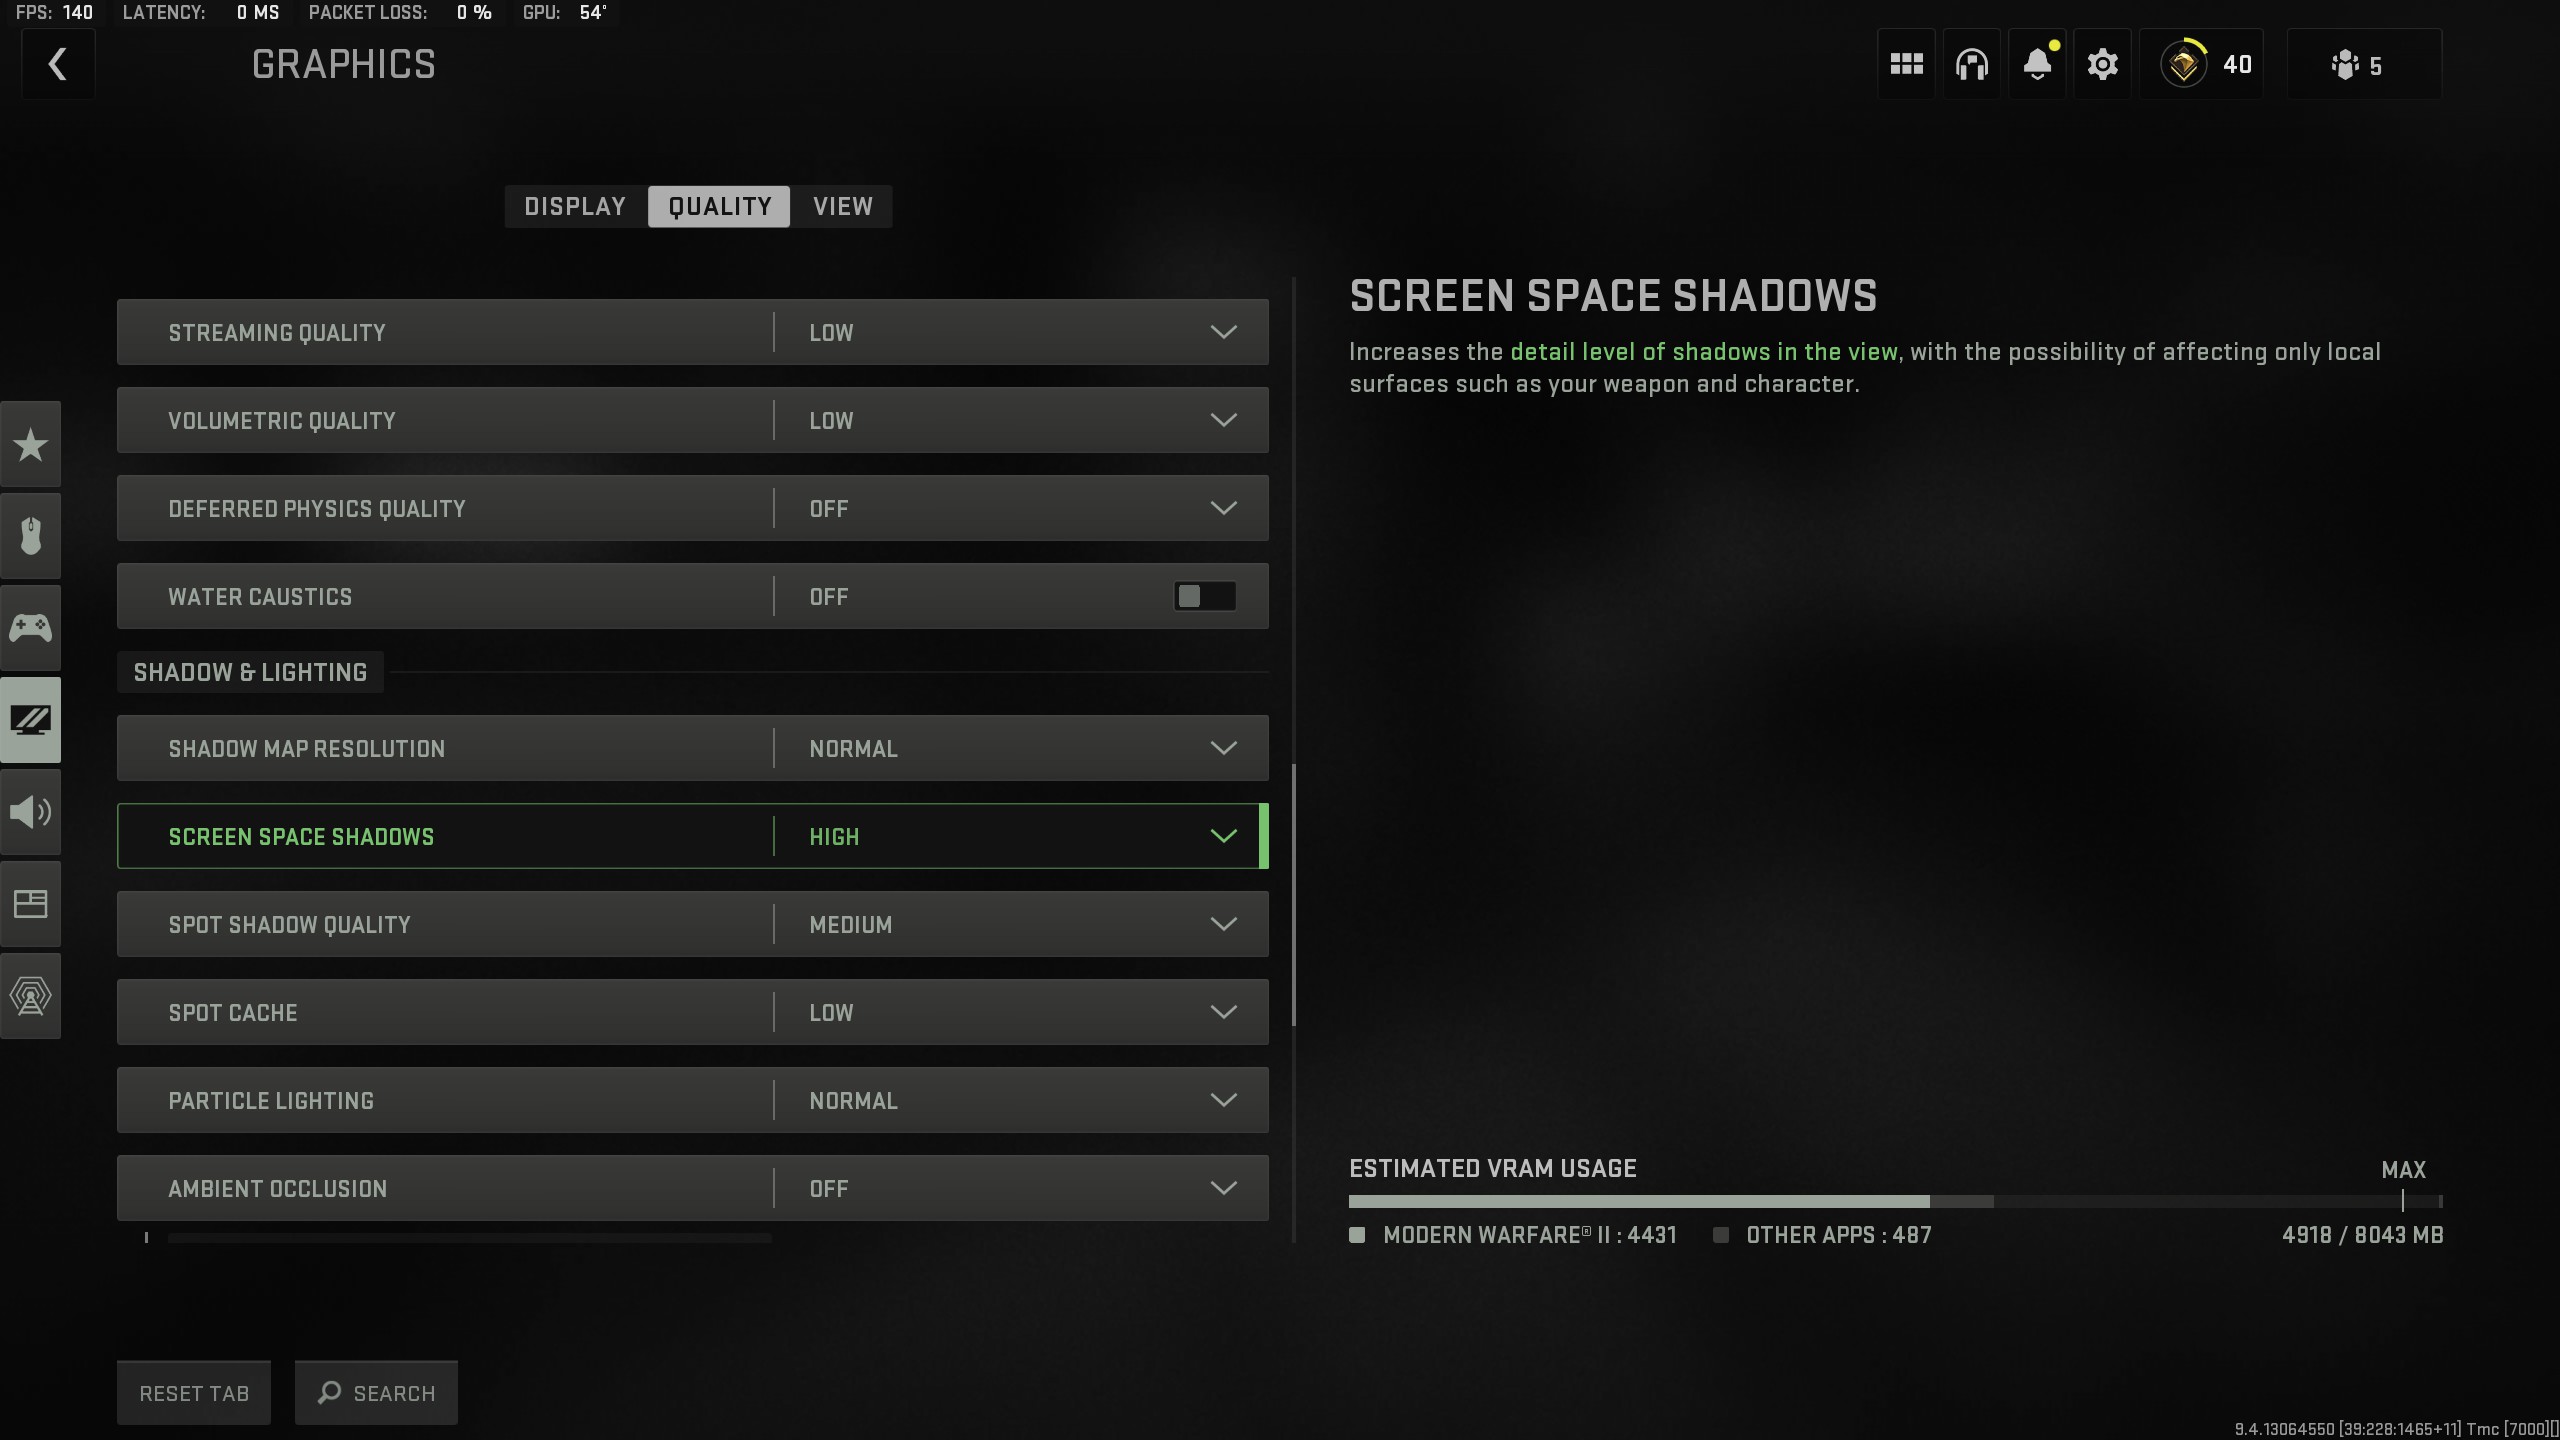
Task: Switch to the View tab
Action: pos(842,207)
